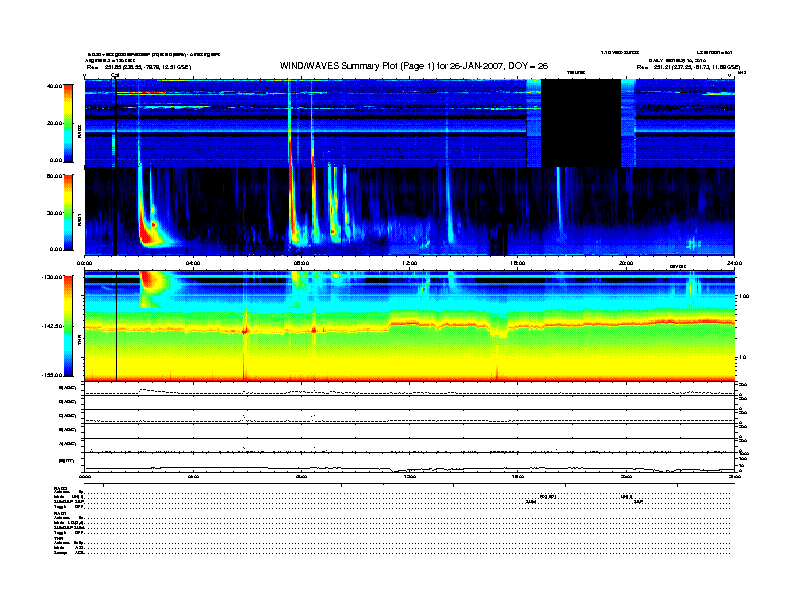
Task: Select the 30.00 label on RAD1 scale
Action: point(54,213)
